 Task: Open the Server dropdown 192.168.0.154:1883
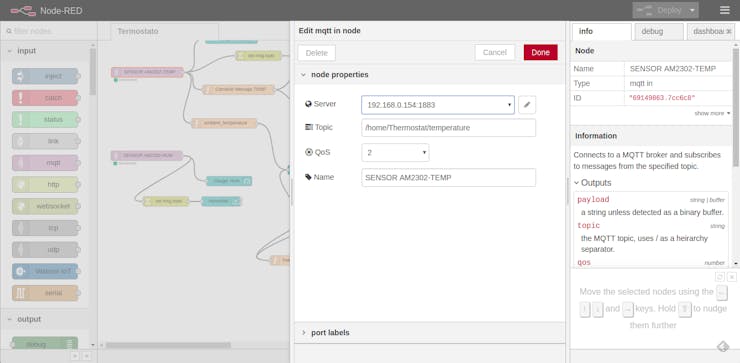(438, 105)
